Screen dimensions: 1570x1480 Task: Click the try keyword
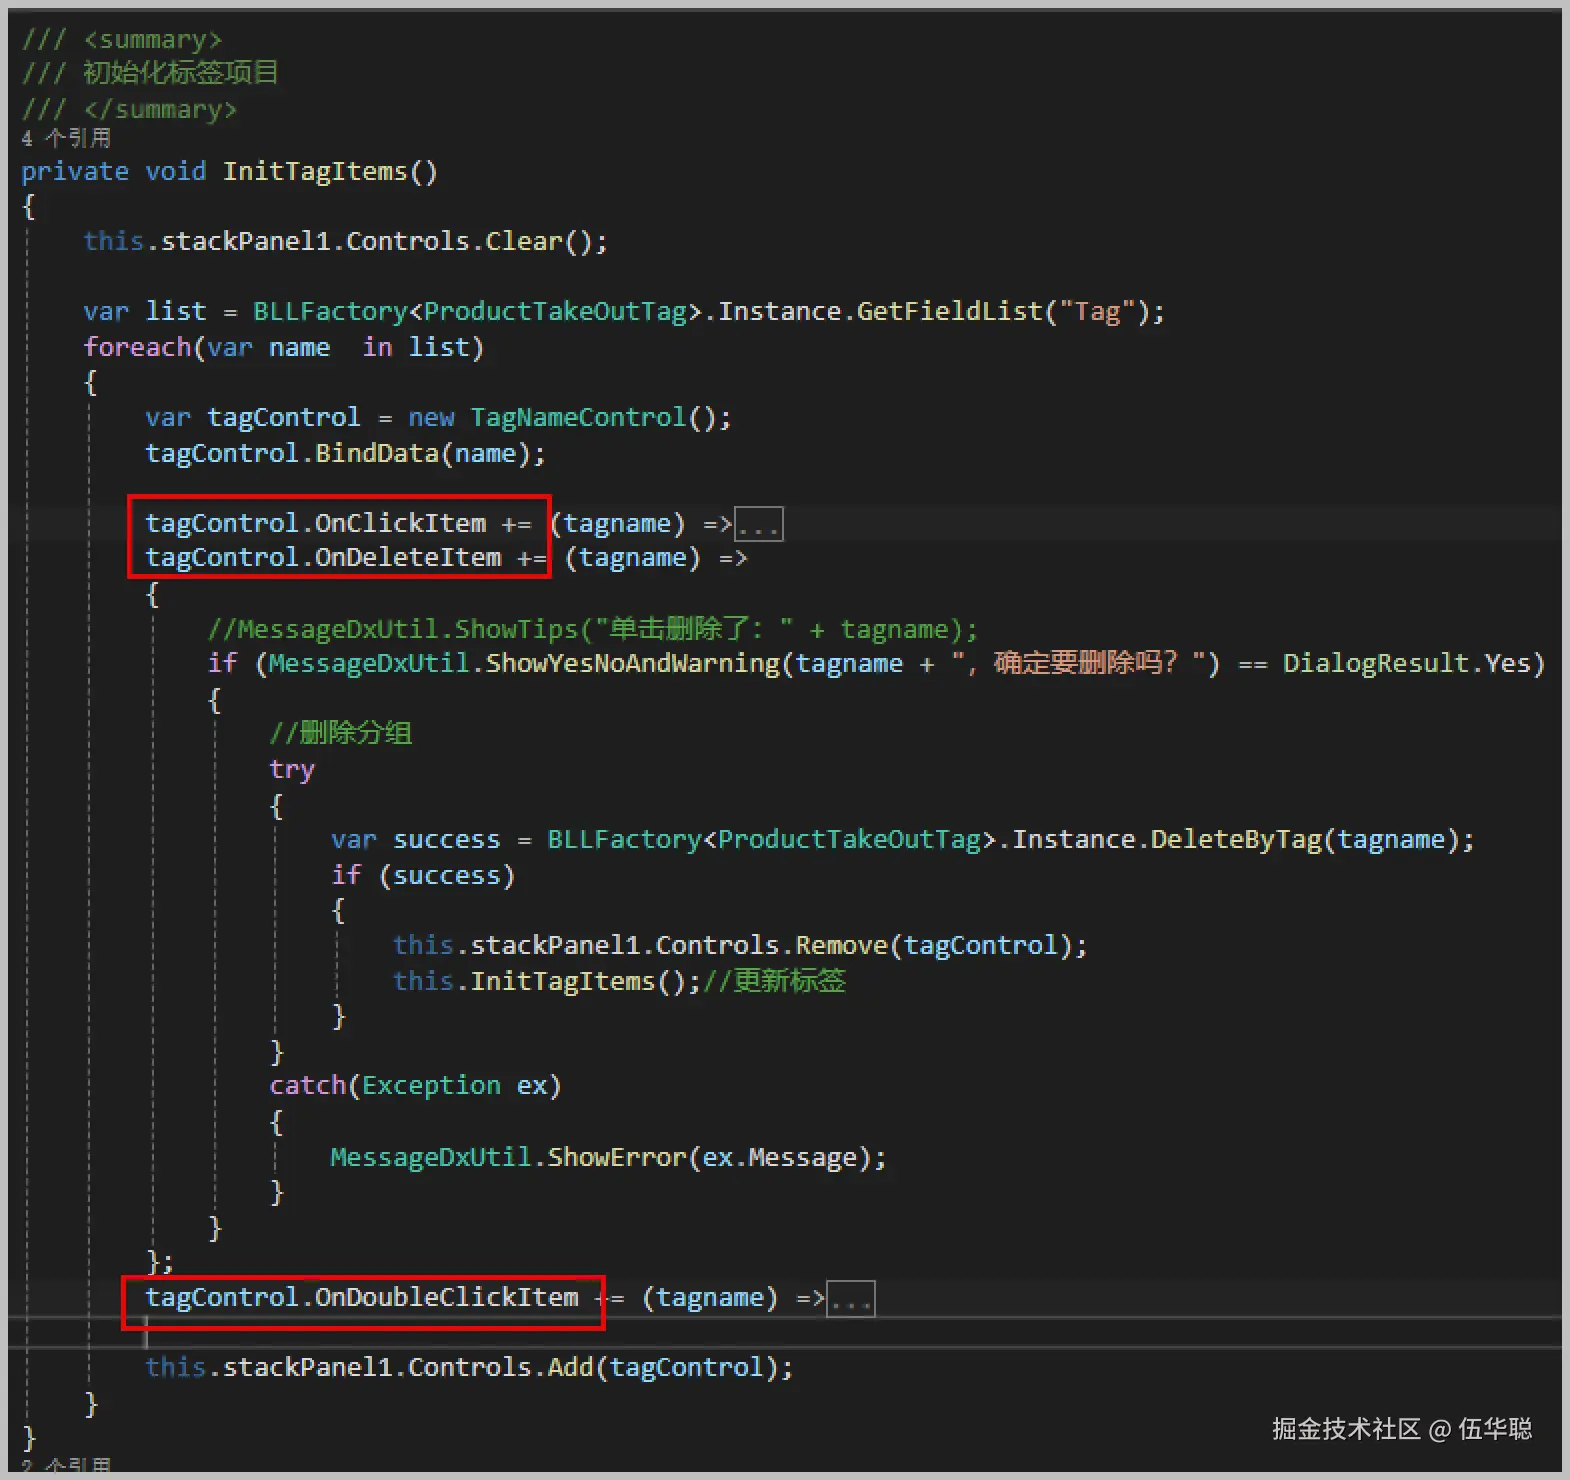click(x=292, y=770)
